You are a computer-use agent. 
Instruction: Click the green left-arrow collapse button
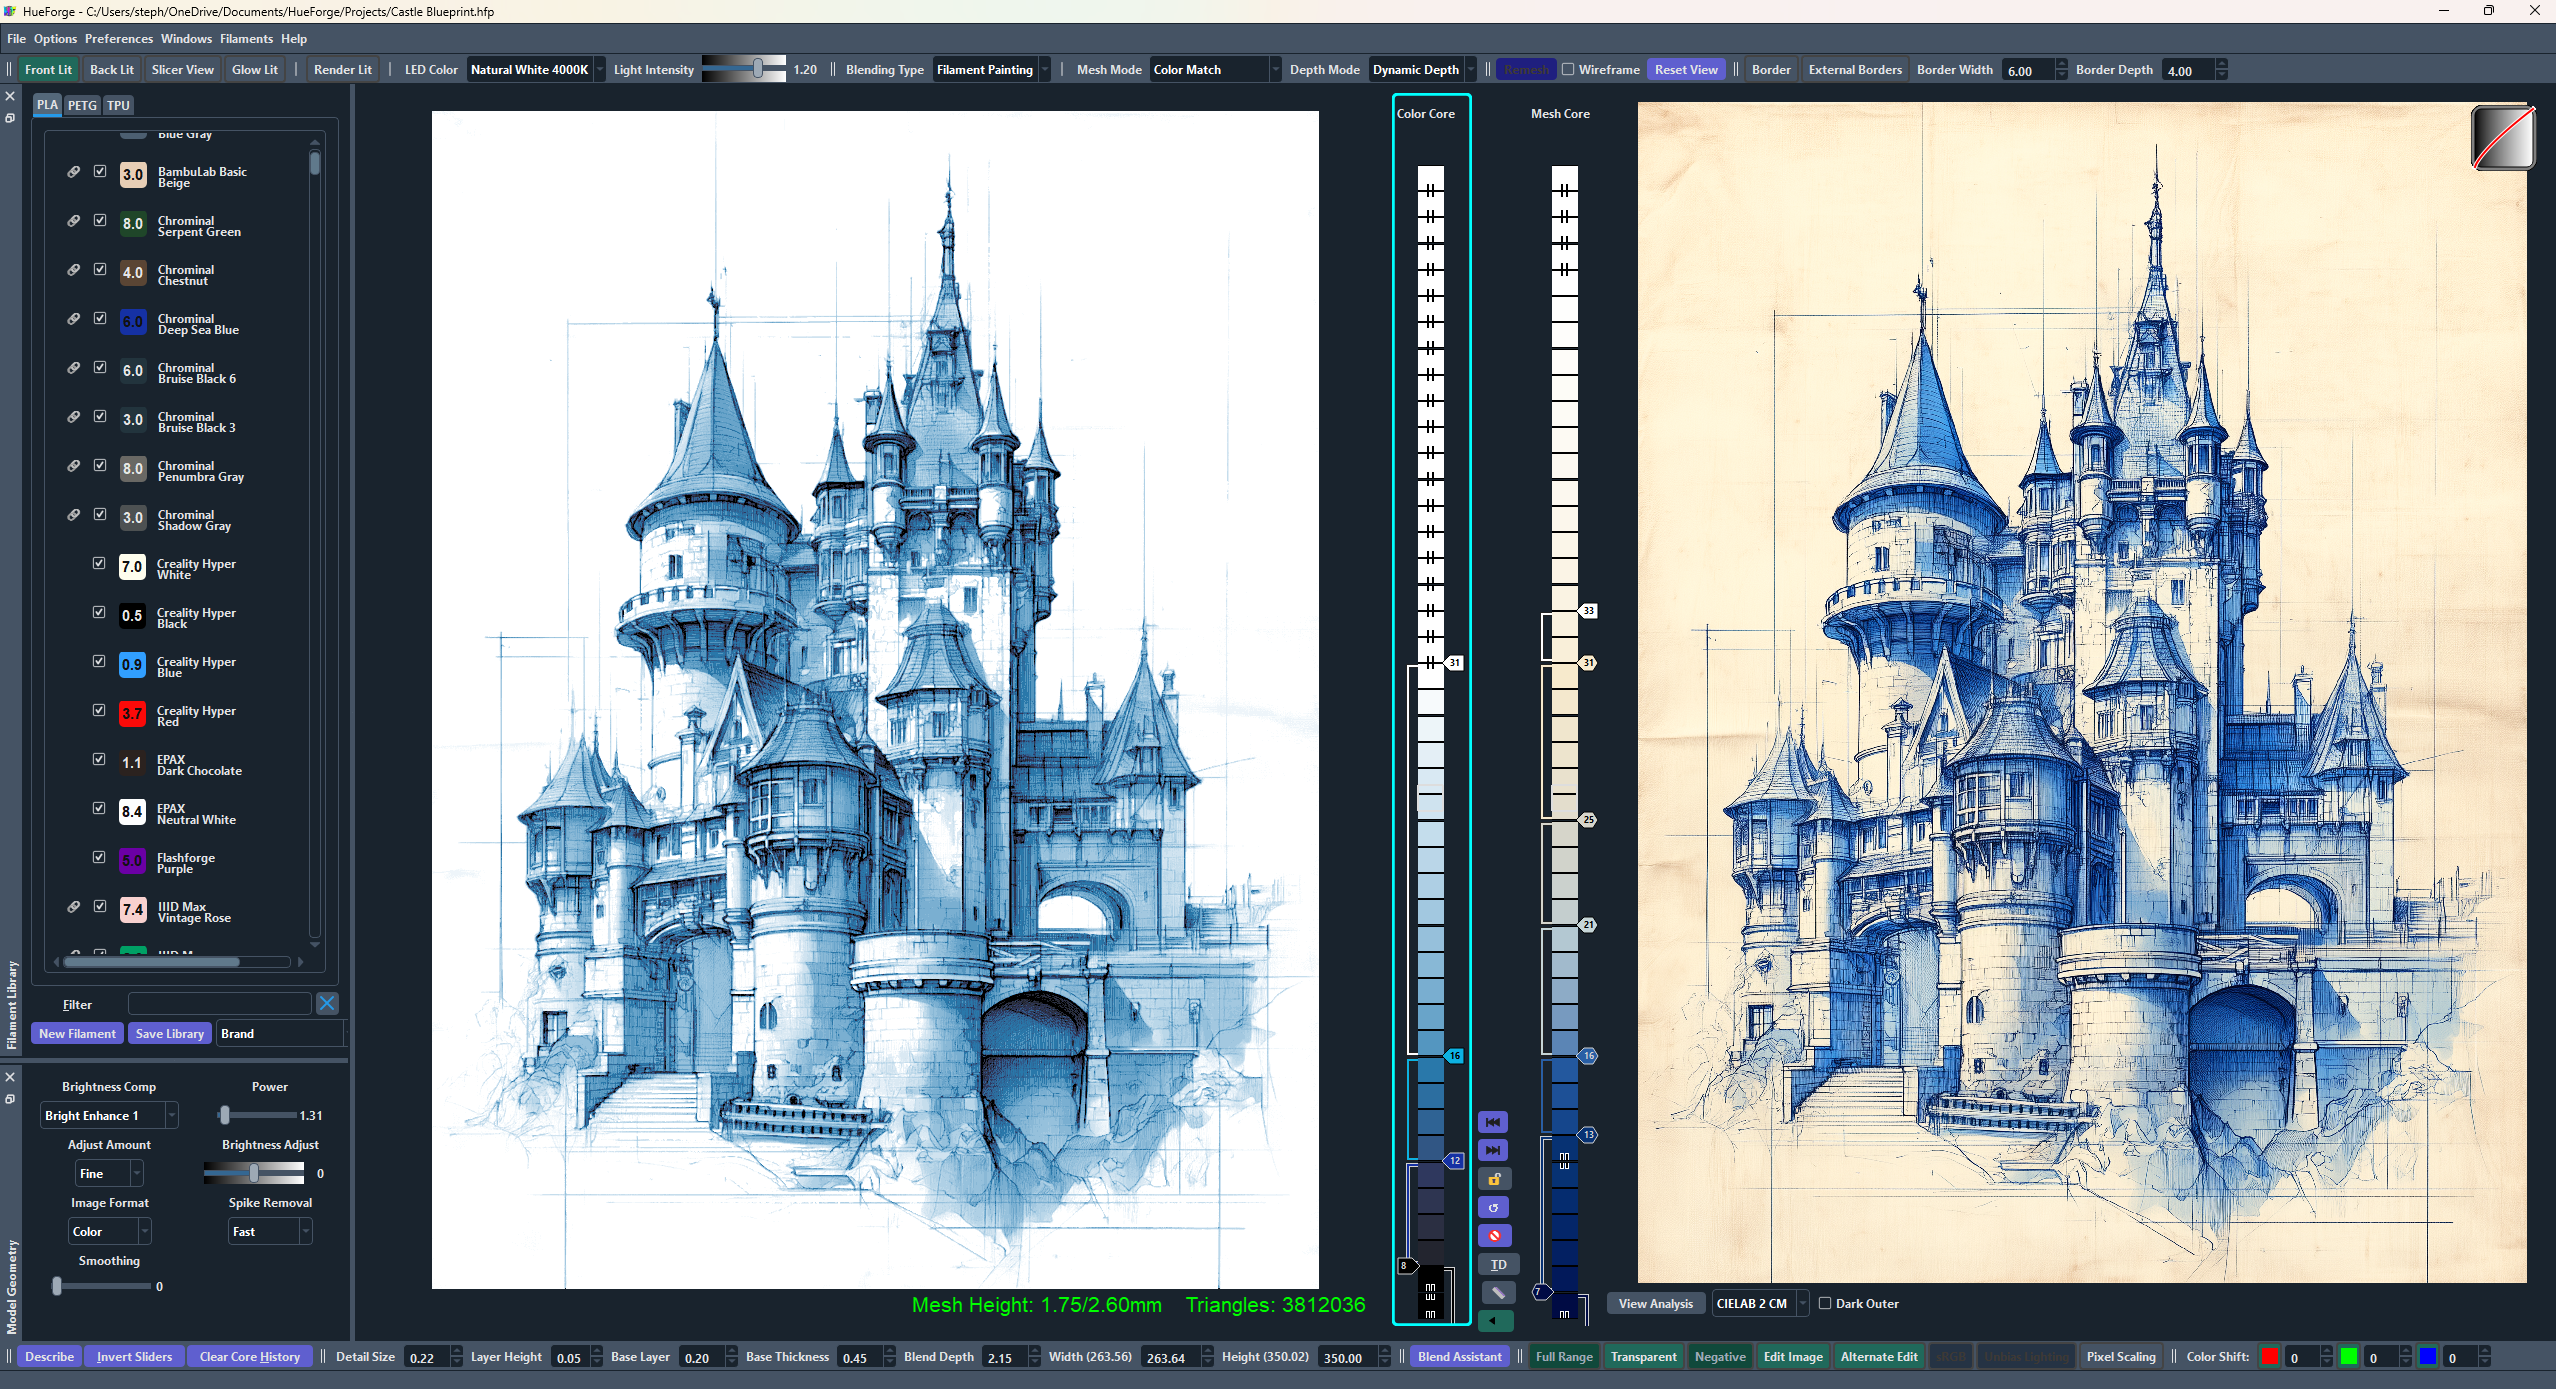tap(1494, 1321)
